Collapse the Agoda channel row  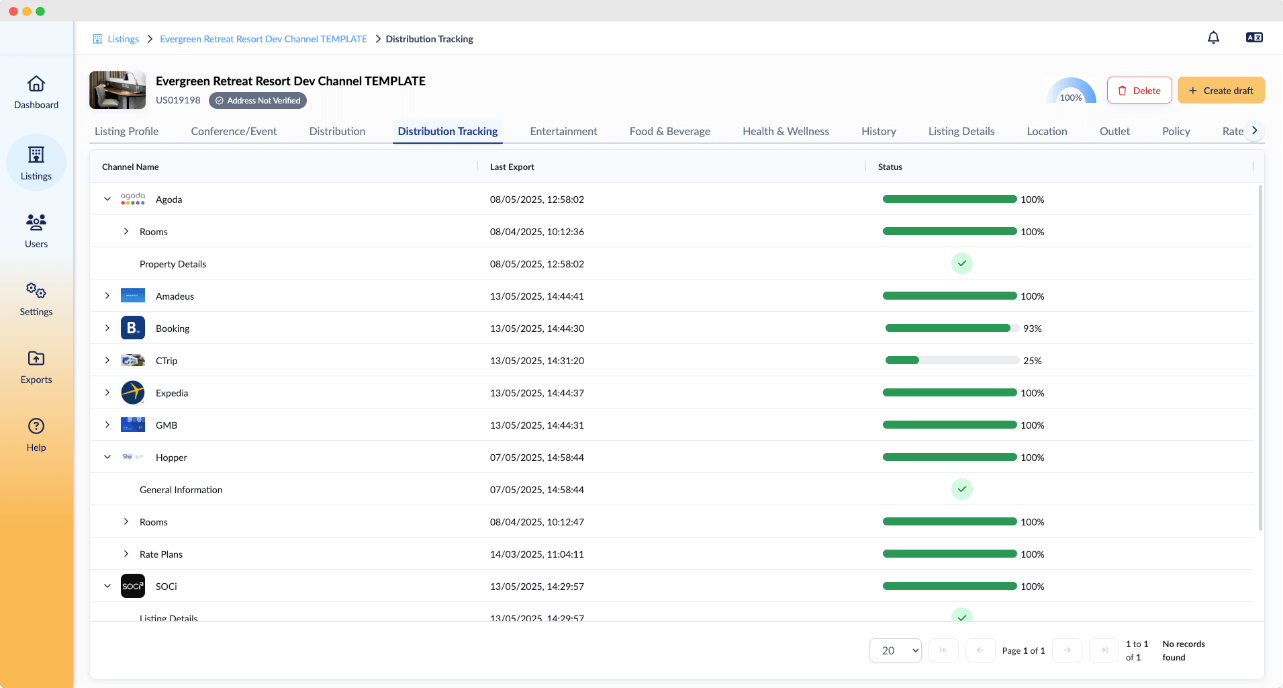coord(108,199)
